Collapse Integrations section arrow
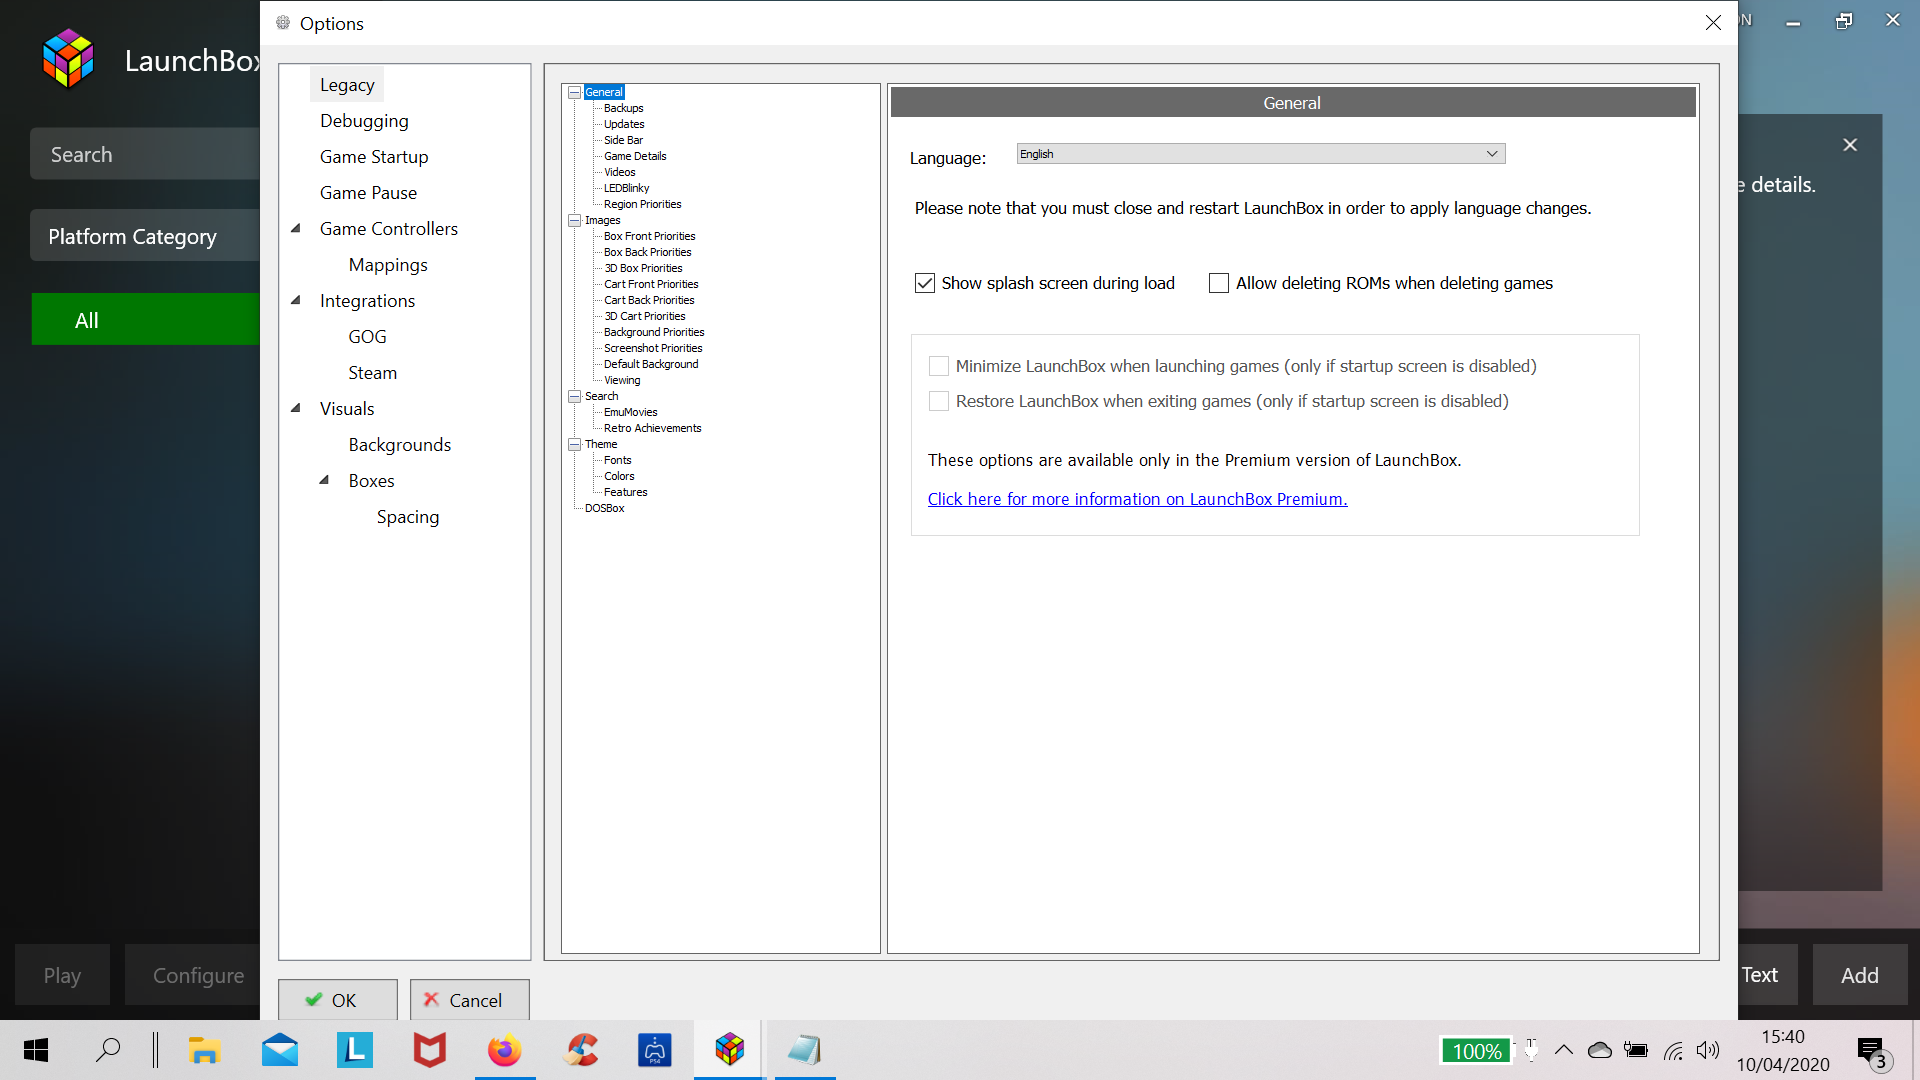Viewport: 1920px width, 1080px height. [x=296, y=300]
